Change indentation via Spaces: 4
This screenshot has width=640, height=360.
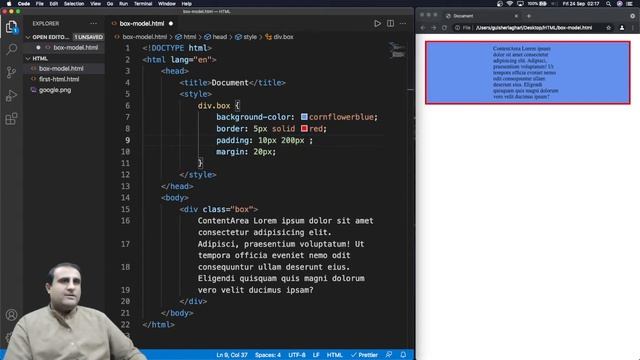click(x=268, y=355)
